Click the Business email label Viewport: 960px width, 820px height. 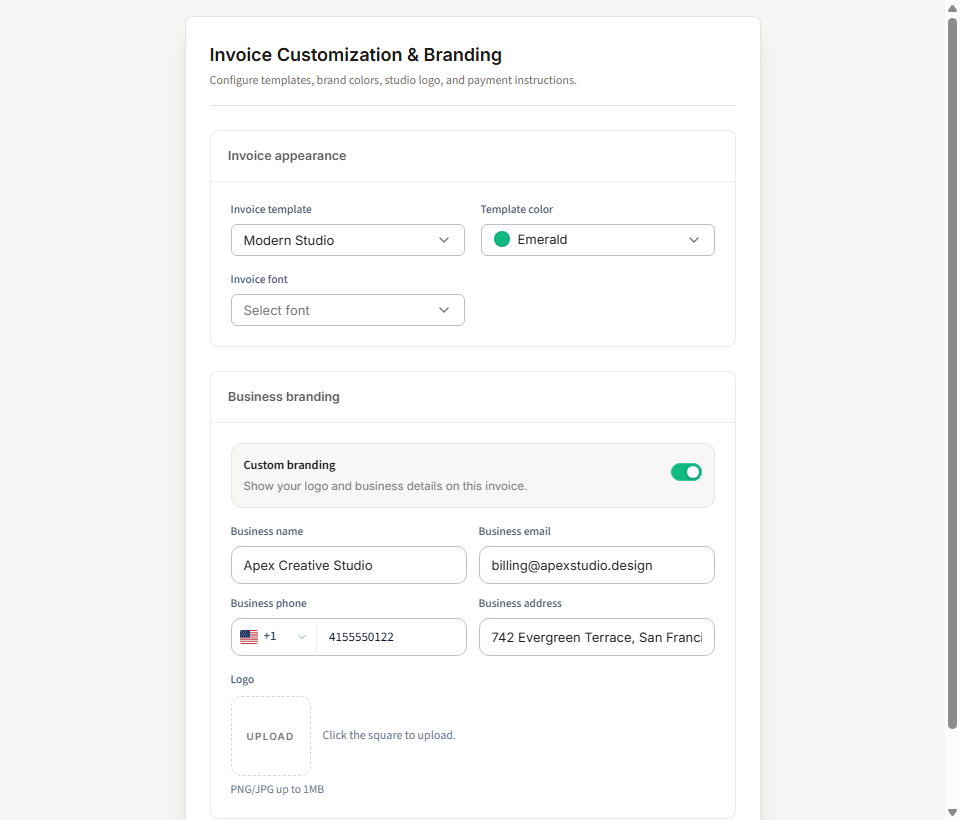pyautogui.click(x=515, y=532)
